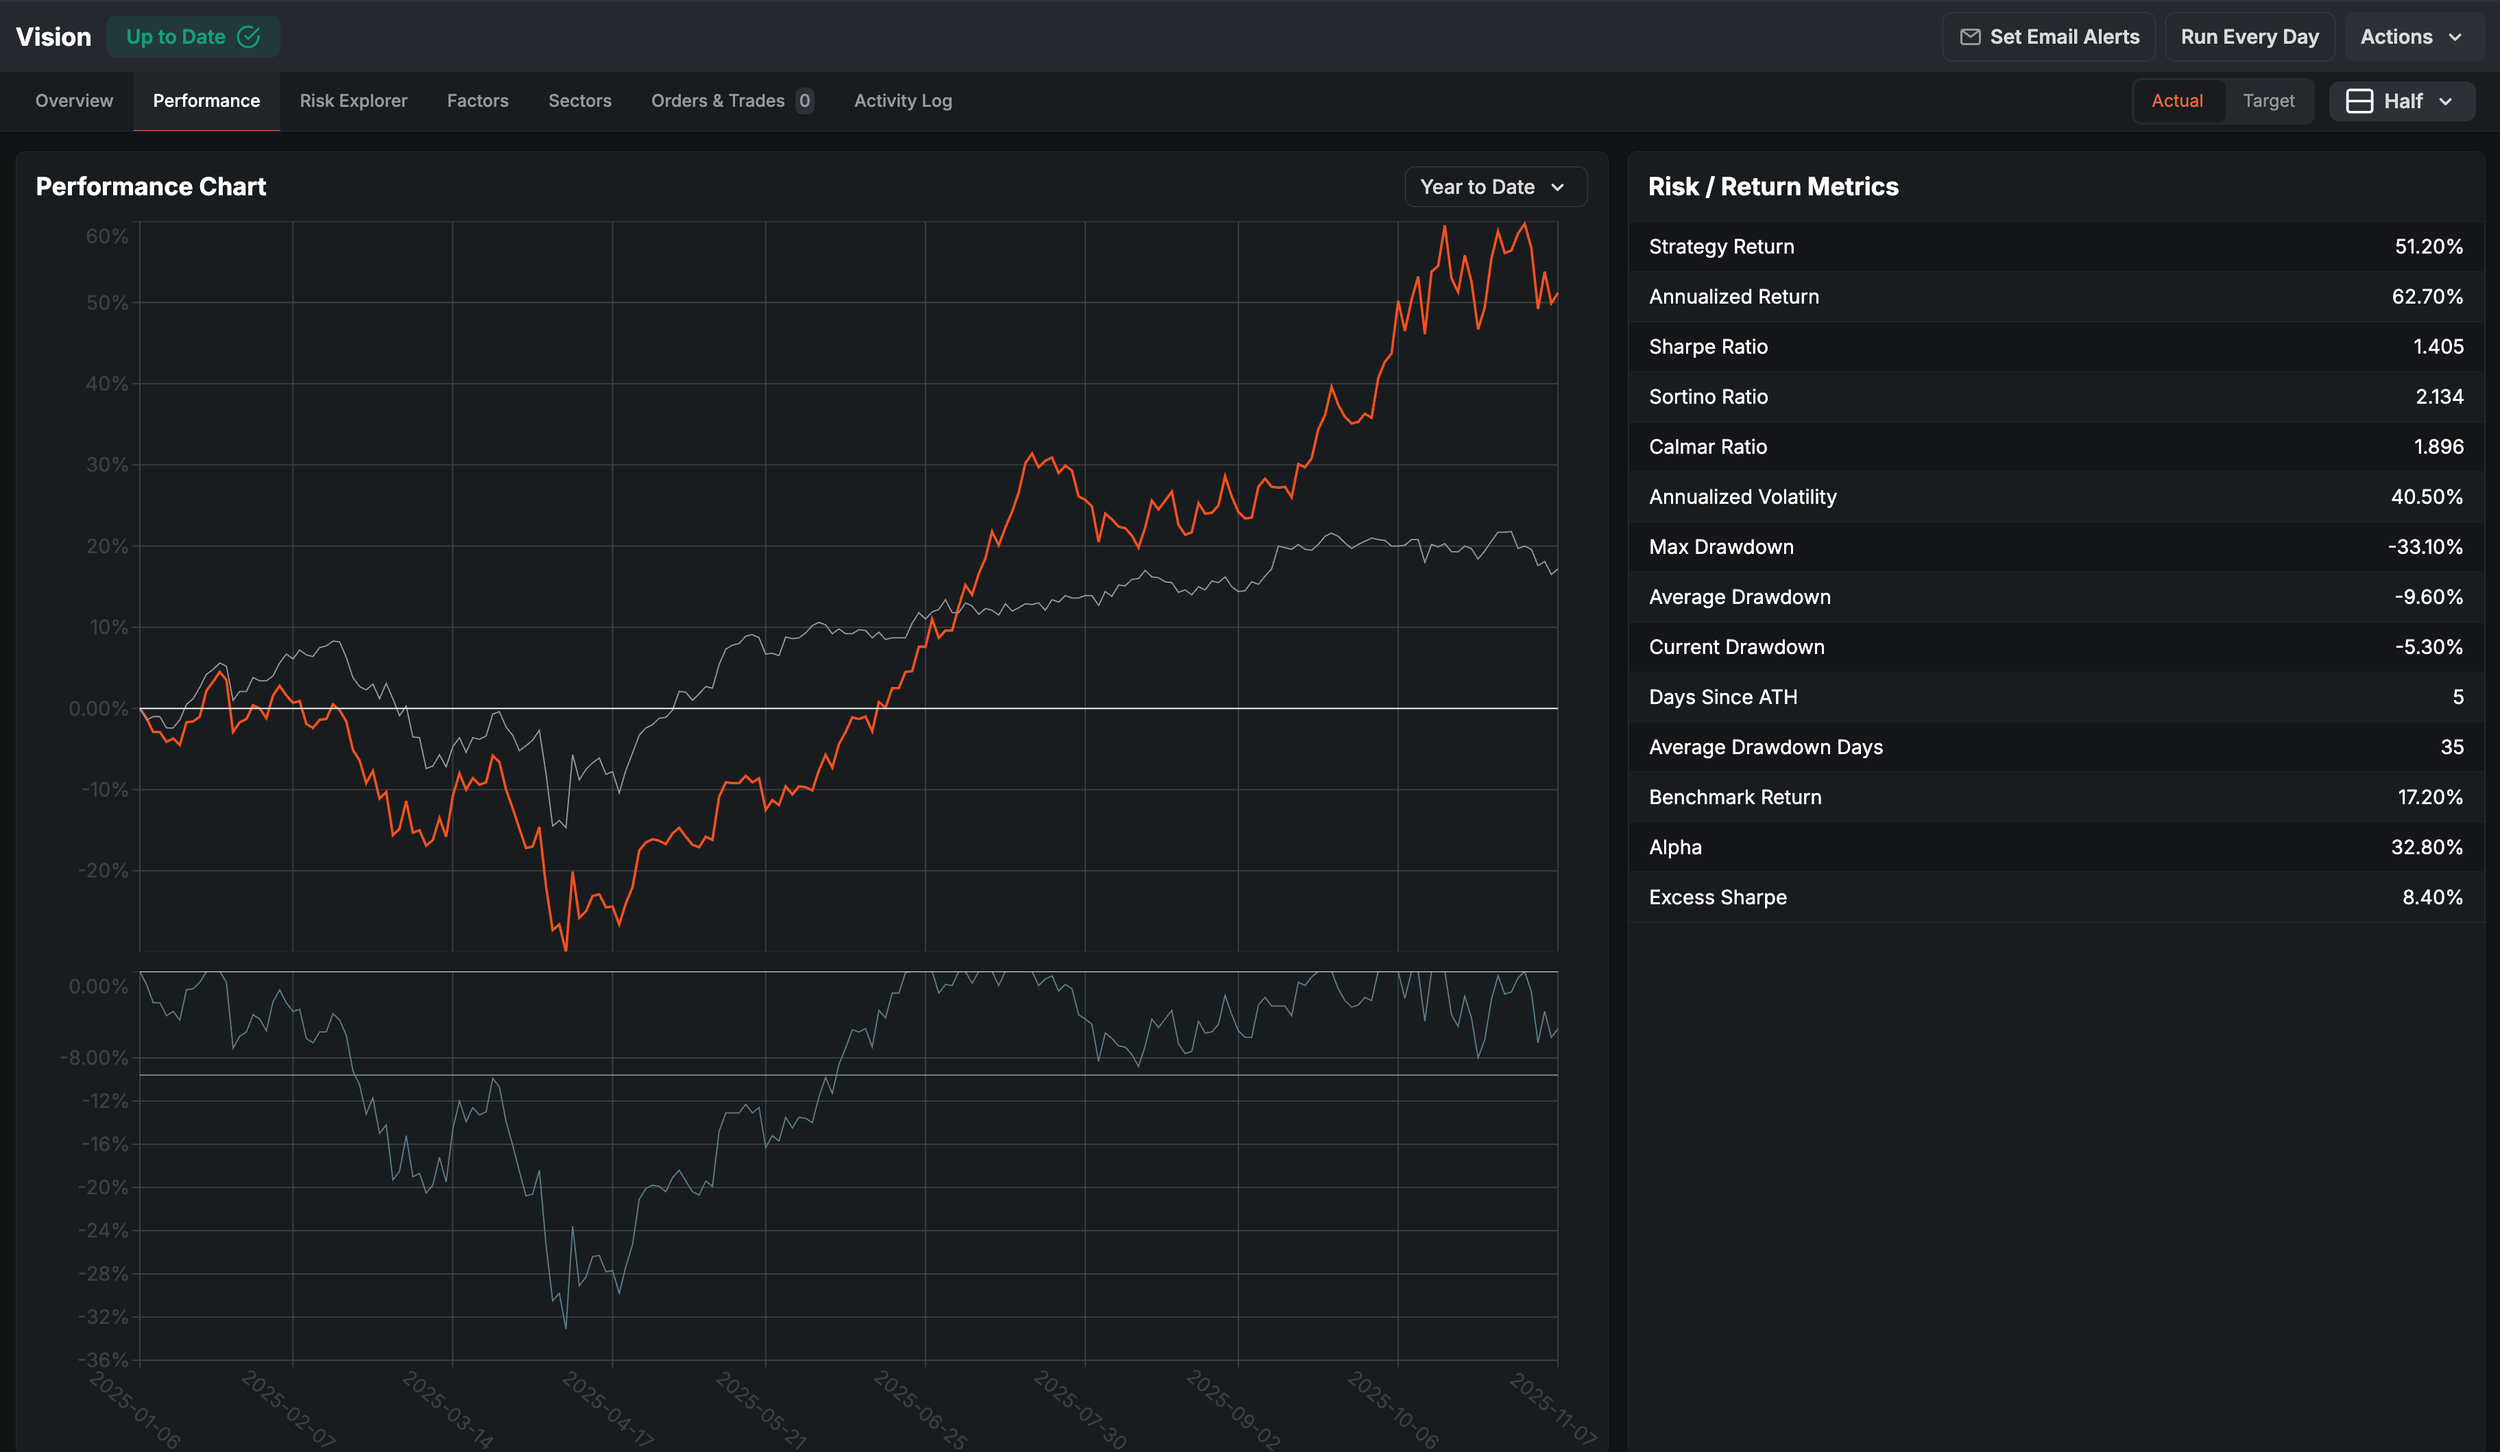2500x1452 pixels.
Task: Click the 0 badge on Orders & Trades
Action: pos(804,101)
